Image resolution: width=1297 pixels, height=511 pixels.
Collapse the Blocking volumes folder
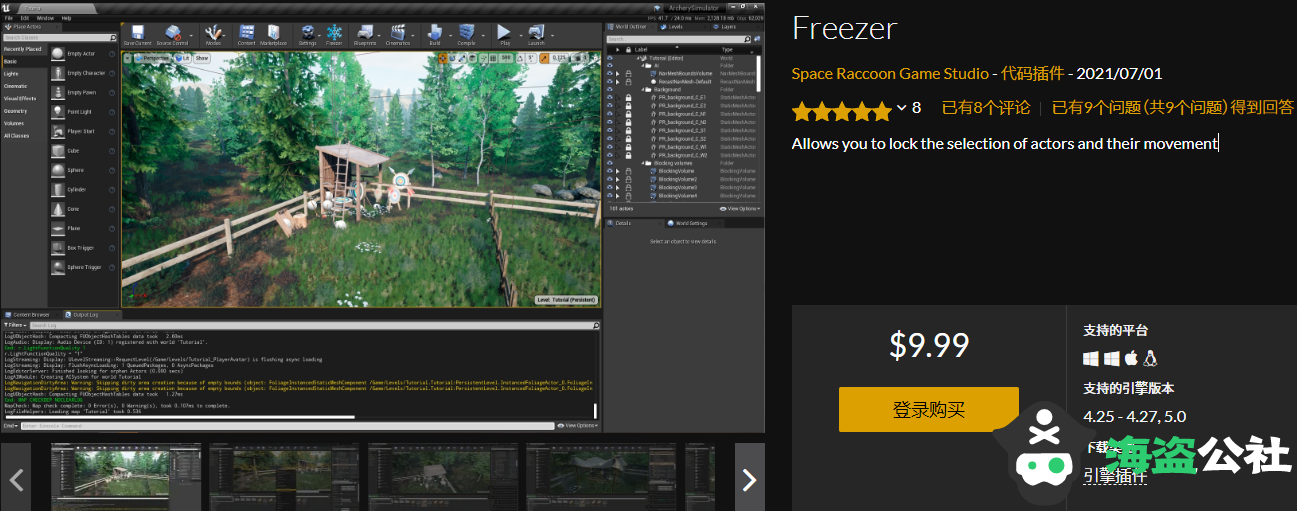point(643,163)
